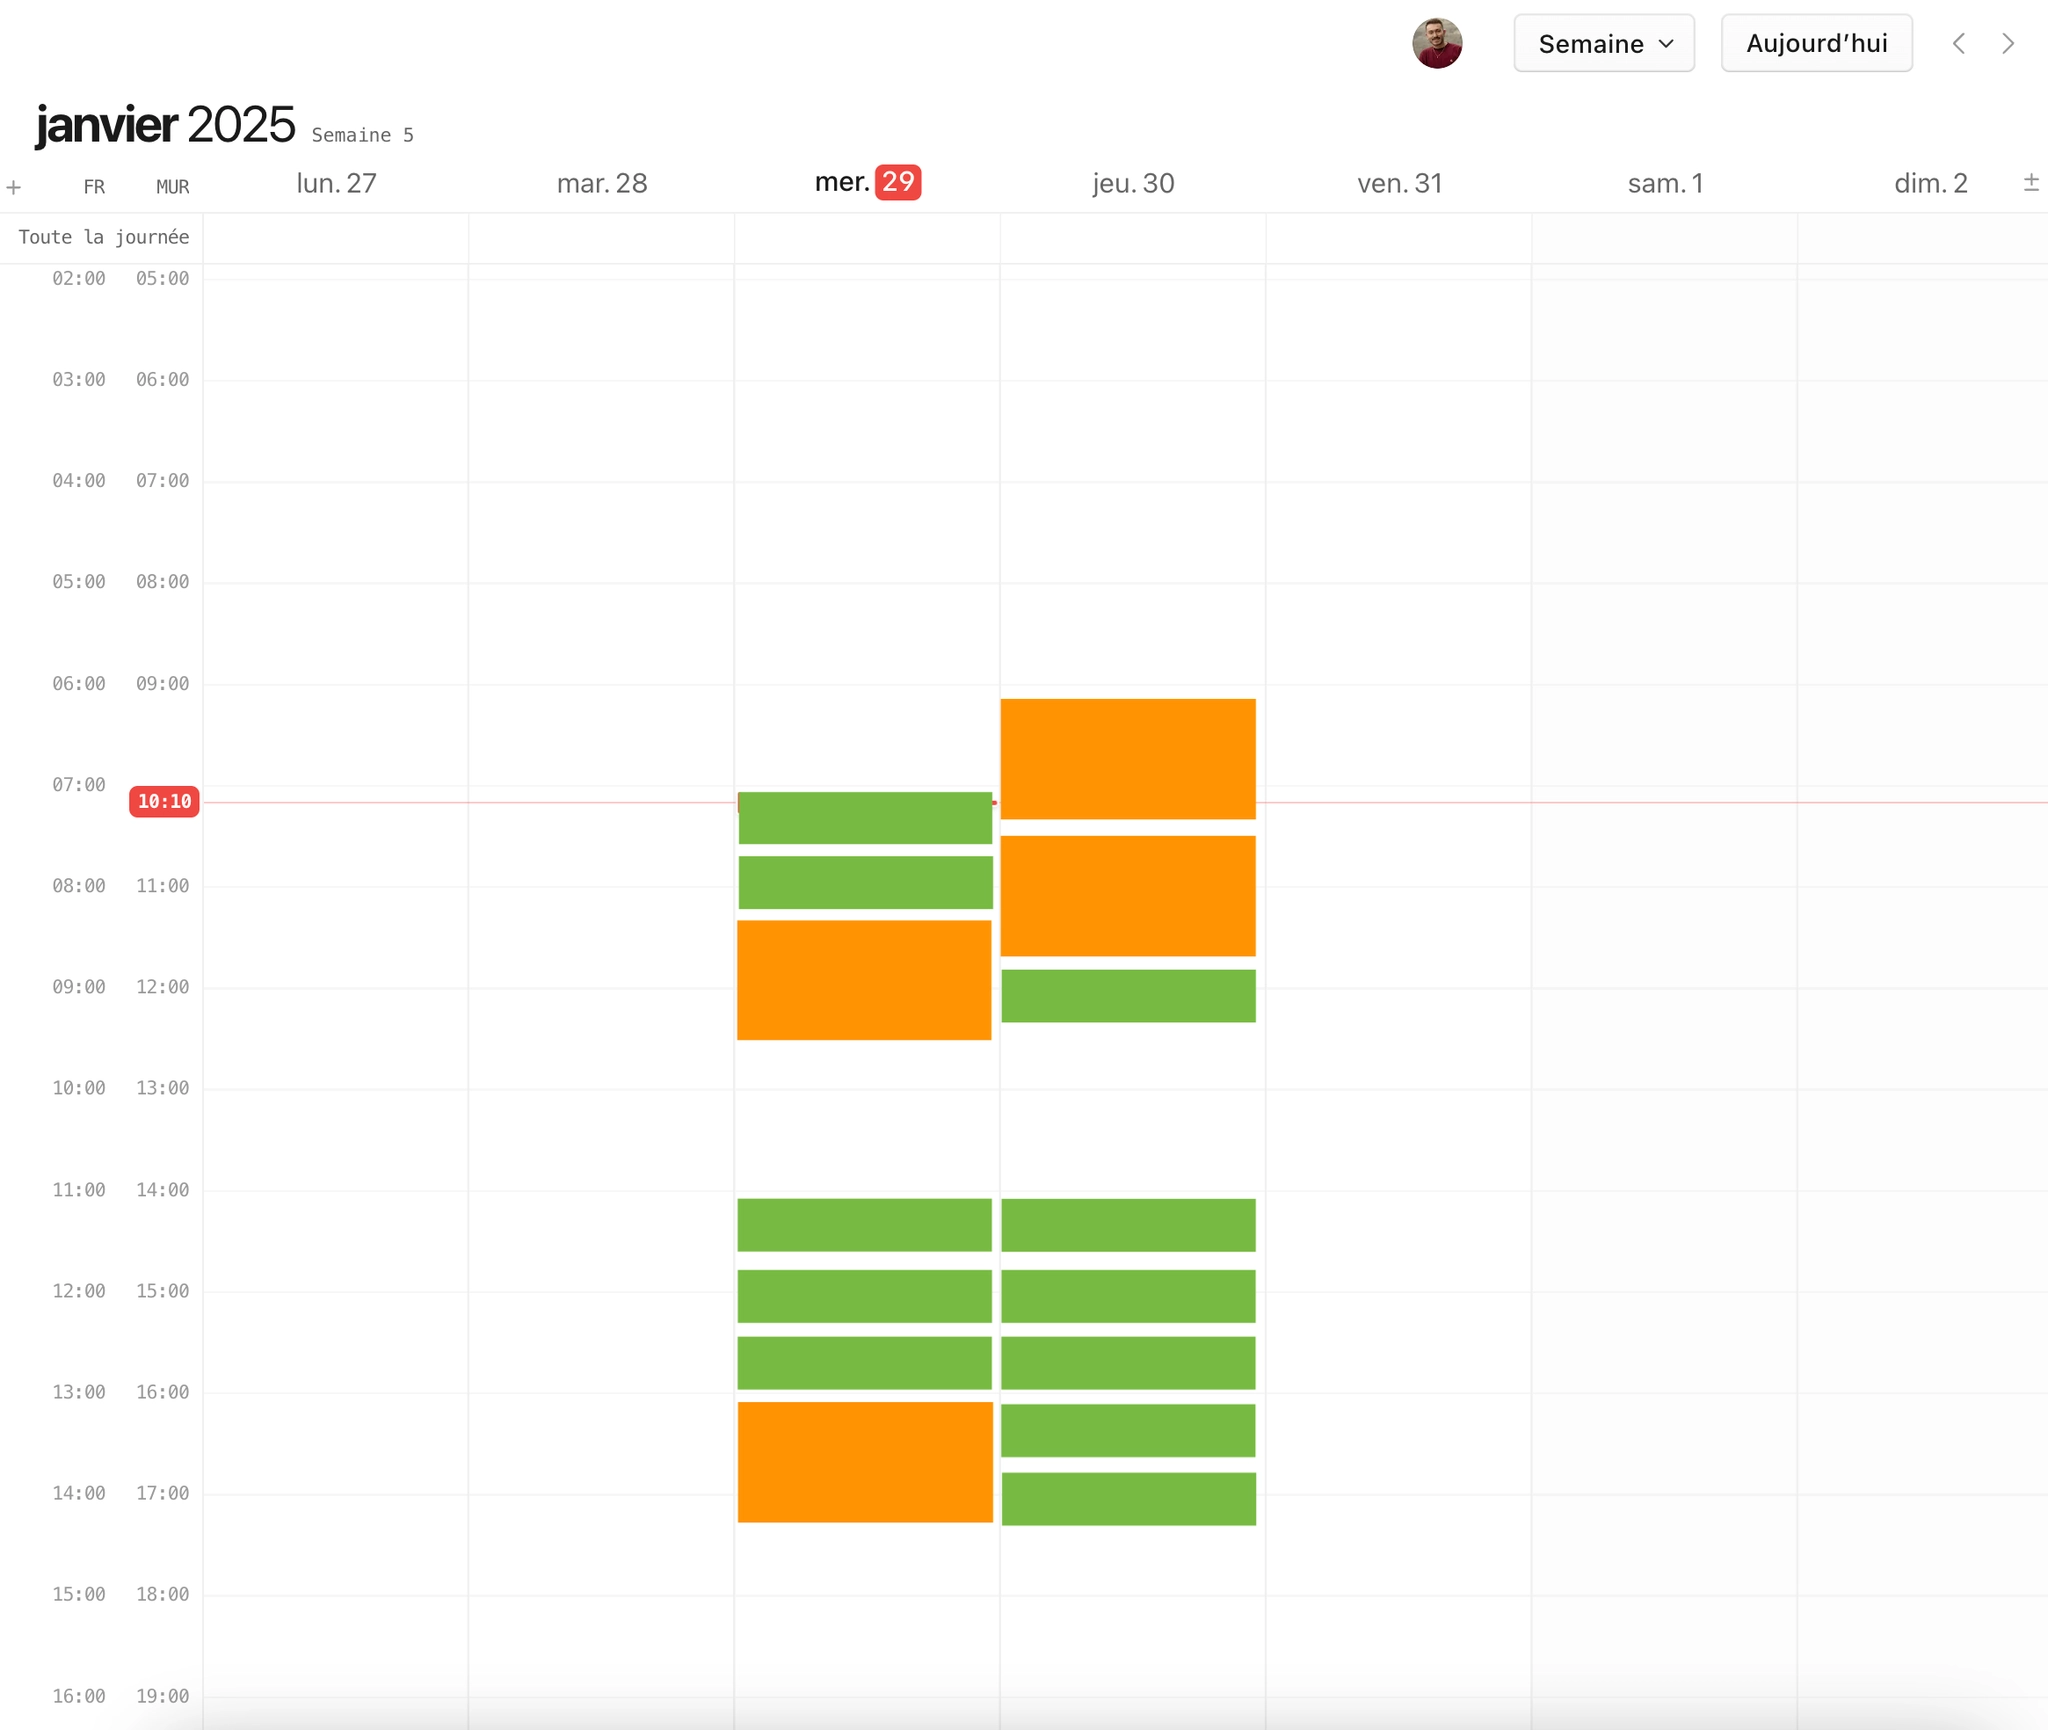Select the MUR timezone label
Screen dimensions: 2048x1730
(172, 187)
